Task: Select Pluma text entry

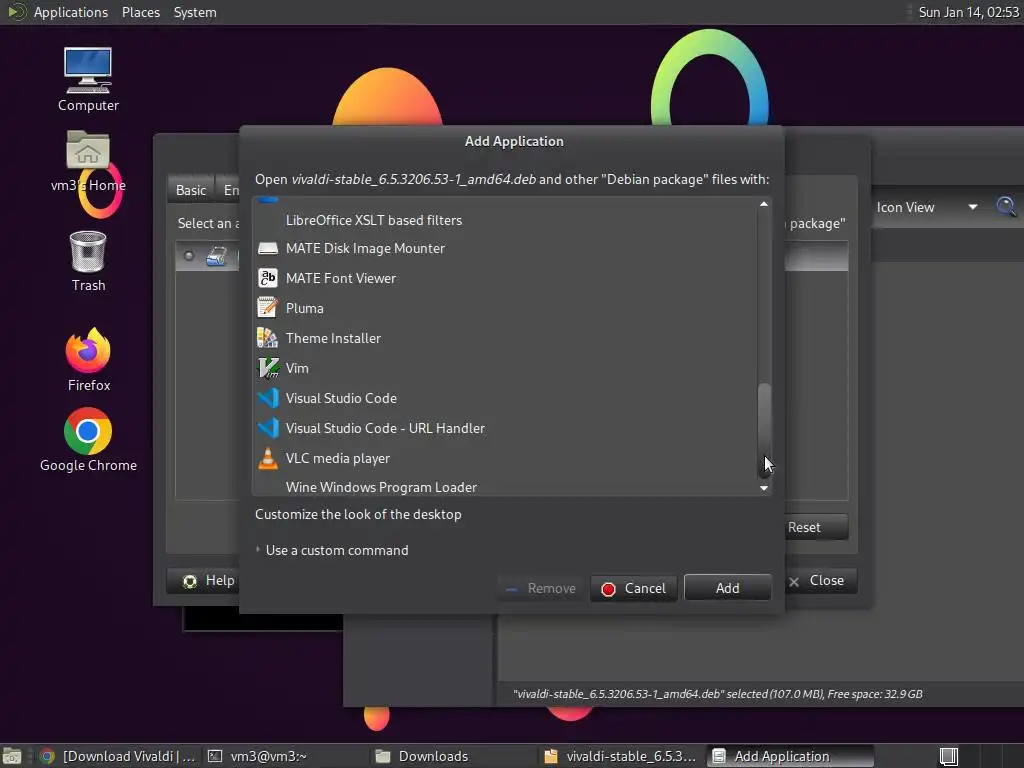Action: pyautogui.click(x=304, y=308)
